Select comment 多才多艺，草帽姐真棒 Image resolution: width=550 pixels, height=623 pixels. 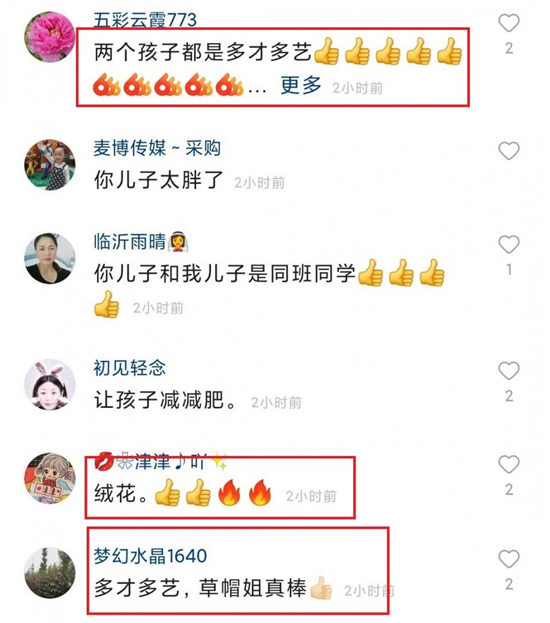click(x=200, y=588)
